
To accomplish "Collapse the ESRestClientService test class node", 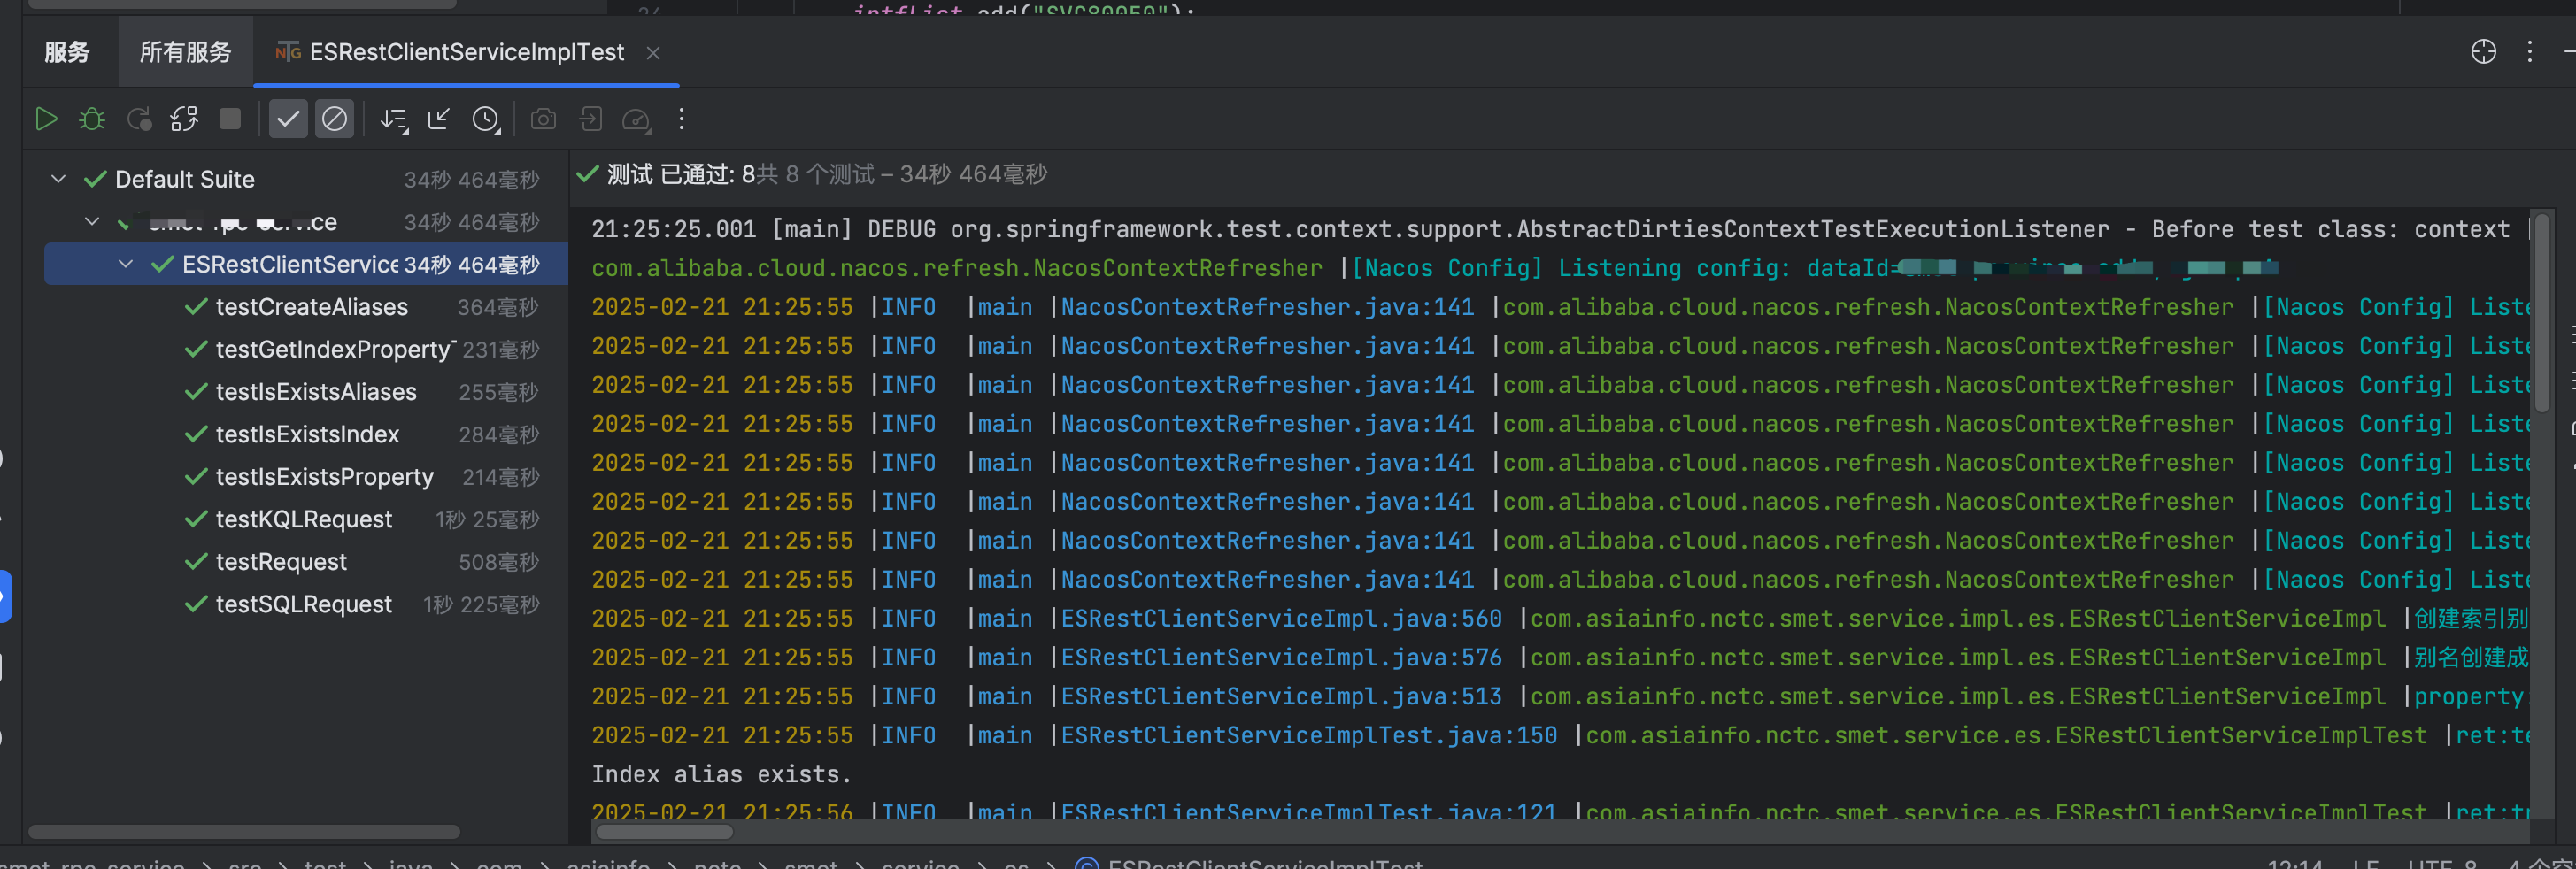I will (x=125, y=264).
